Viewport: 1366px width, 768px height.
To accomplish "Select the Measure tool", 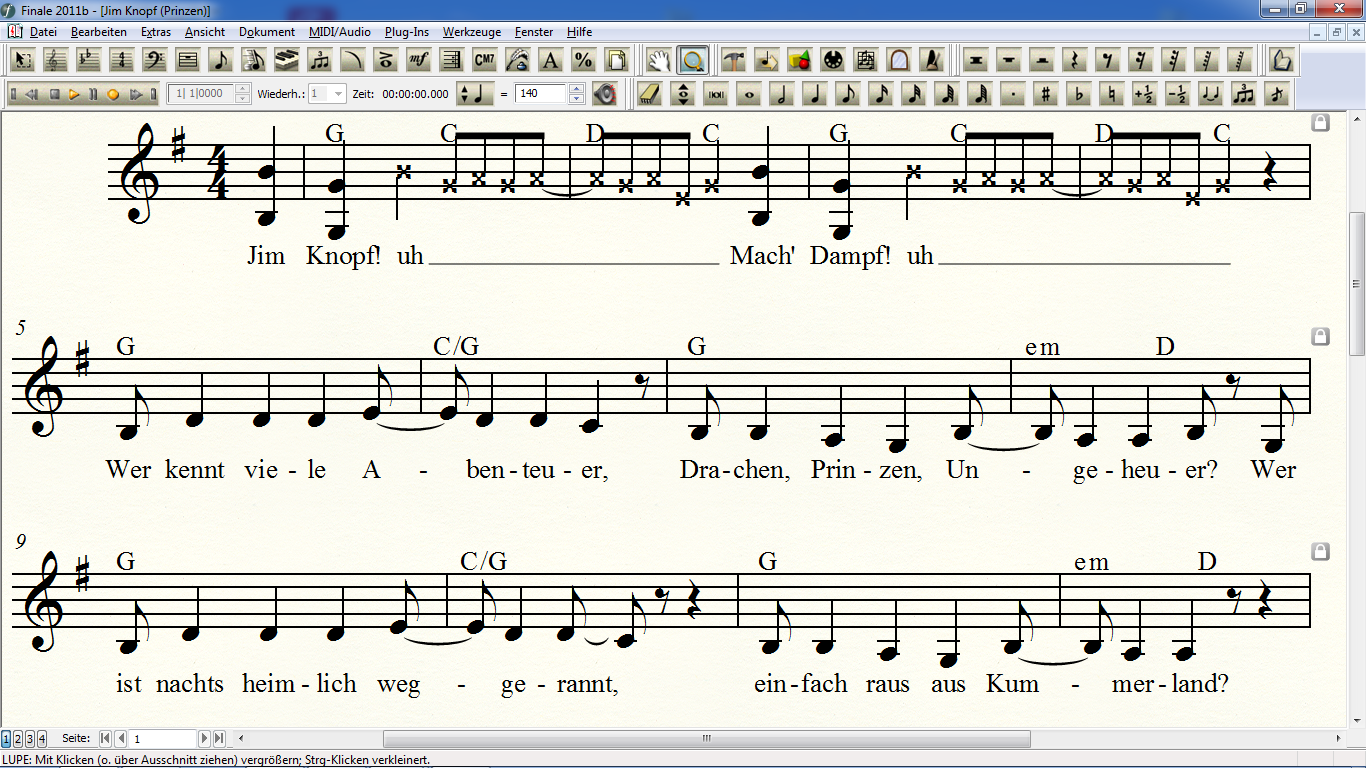I will 188,60.
